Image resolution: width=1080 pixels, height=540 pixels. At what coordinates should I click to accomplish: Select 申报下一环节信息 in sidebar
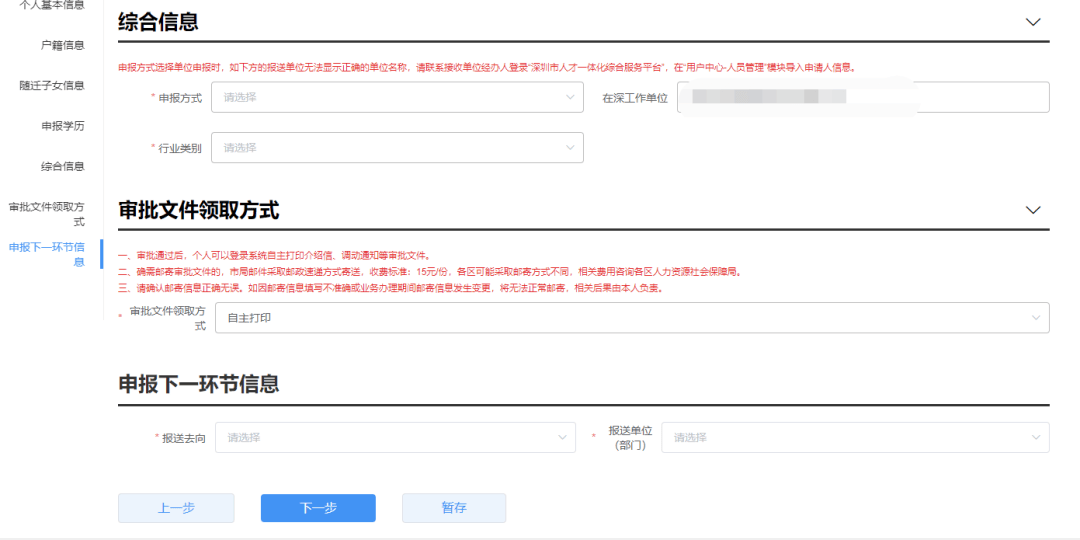(47, 254)
